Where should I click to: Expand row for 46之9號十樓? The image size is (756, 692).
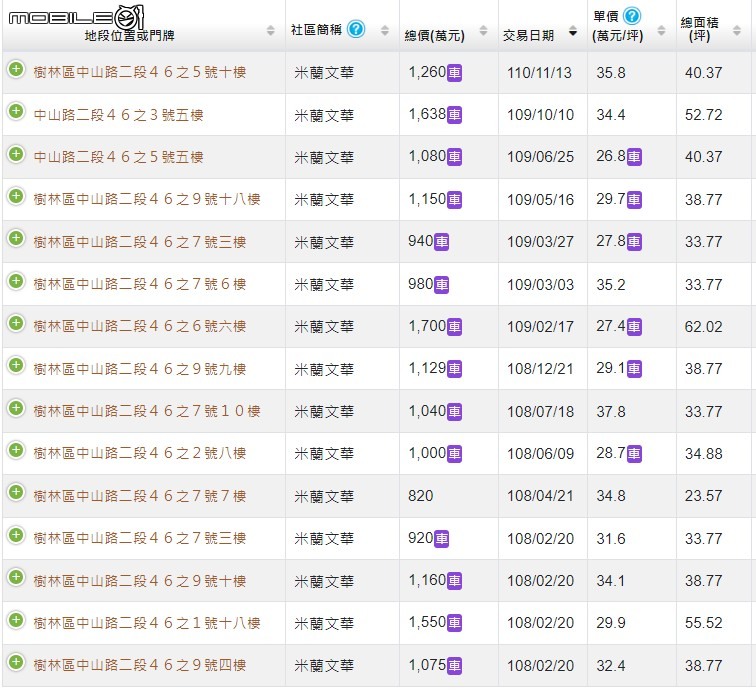coord(16,577)
